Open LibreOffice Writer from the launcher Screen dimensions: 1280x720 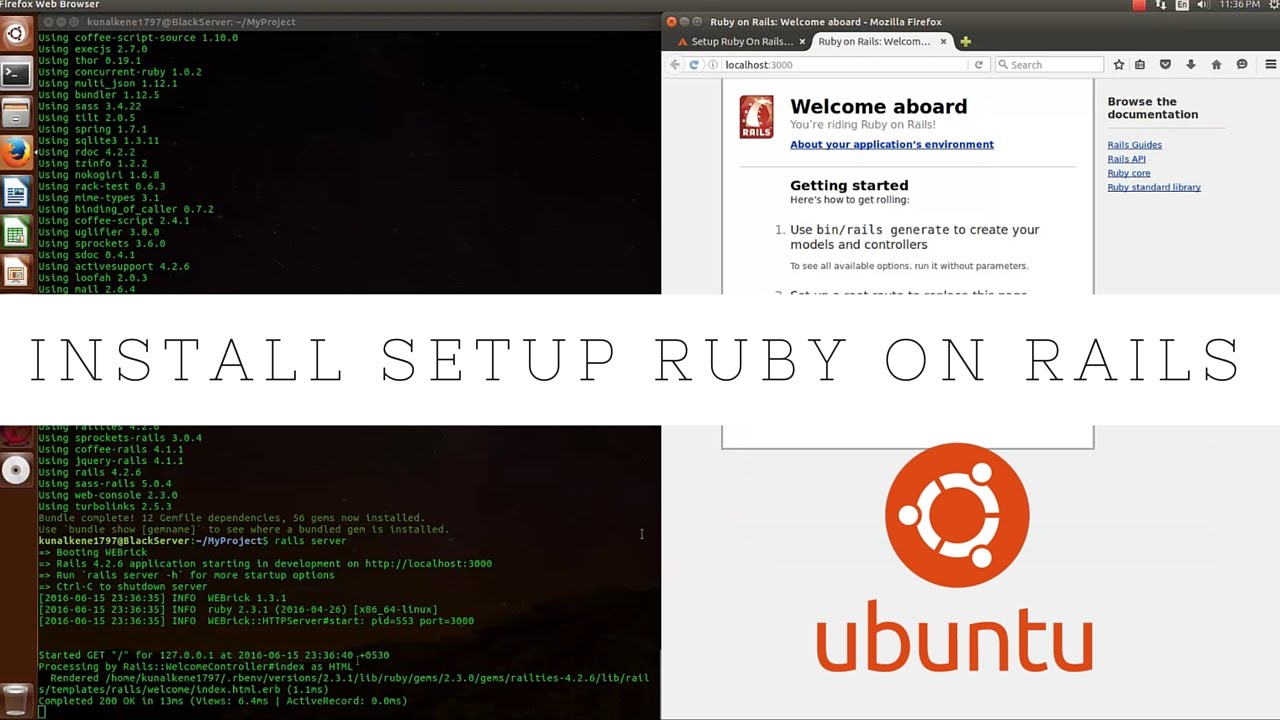pyautogui.click(x=16, y=192)
